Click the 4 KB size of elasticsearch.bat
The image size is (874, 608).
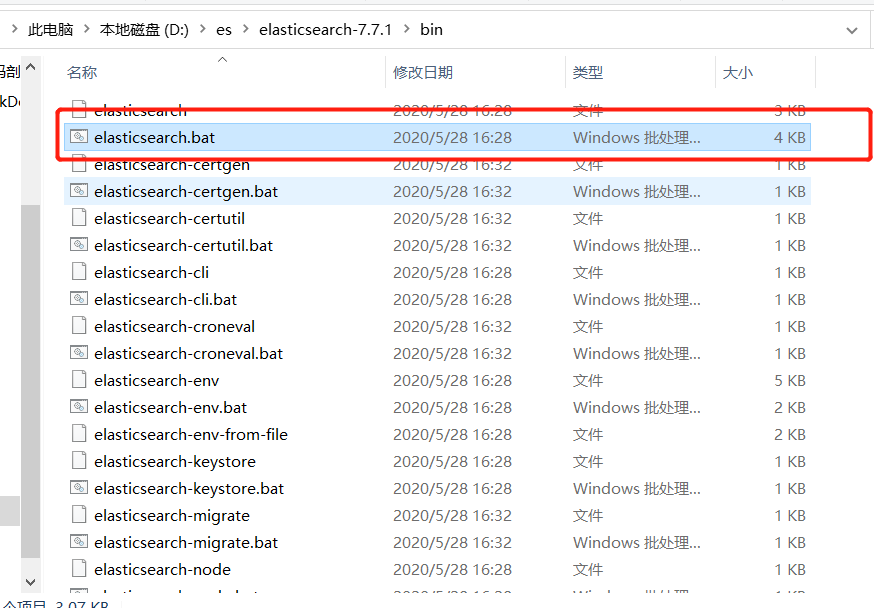[789, 138]
